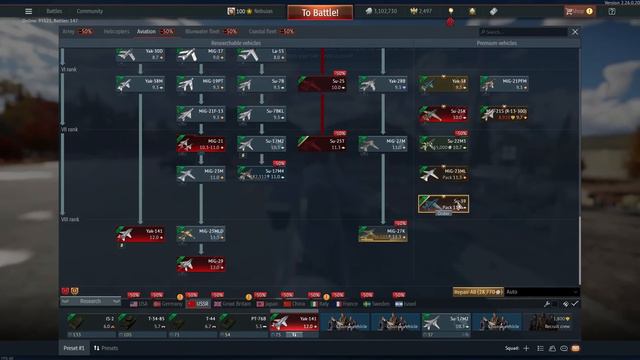Select the Su-7B aircraft
The width and height of the screenshot is (640, 360).
262,84
